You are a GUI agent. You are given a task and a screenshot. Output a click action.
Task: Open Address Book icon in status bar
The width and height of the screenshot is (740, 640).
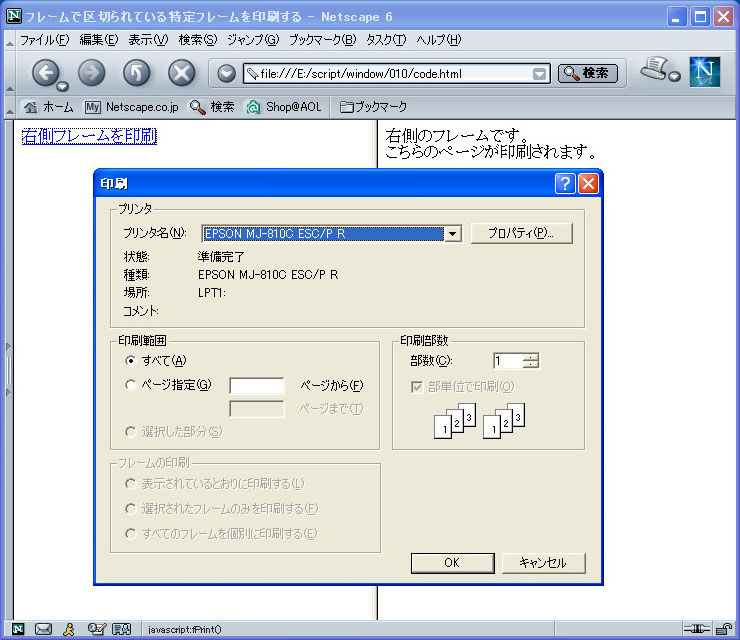pyautogui.click(x=121, y=629)
